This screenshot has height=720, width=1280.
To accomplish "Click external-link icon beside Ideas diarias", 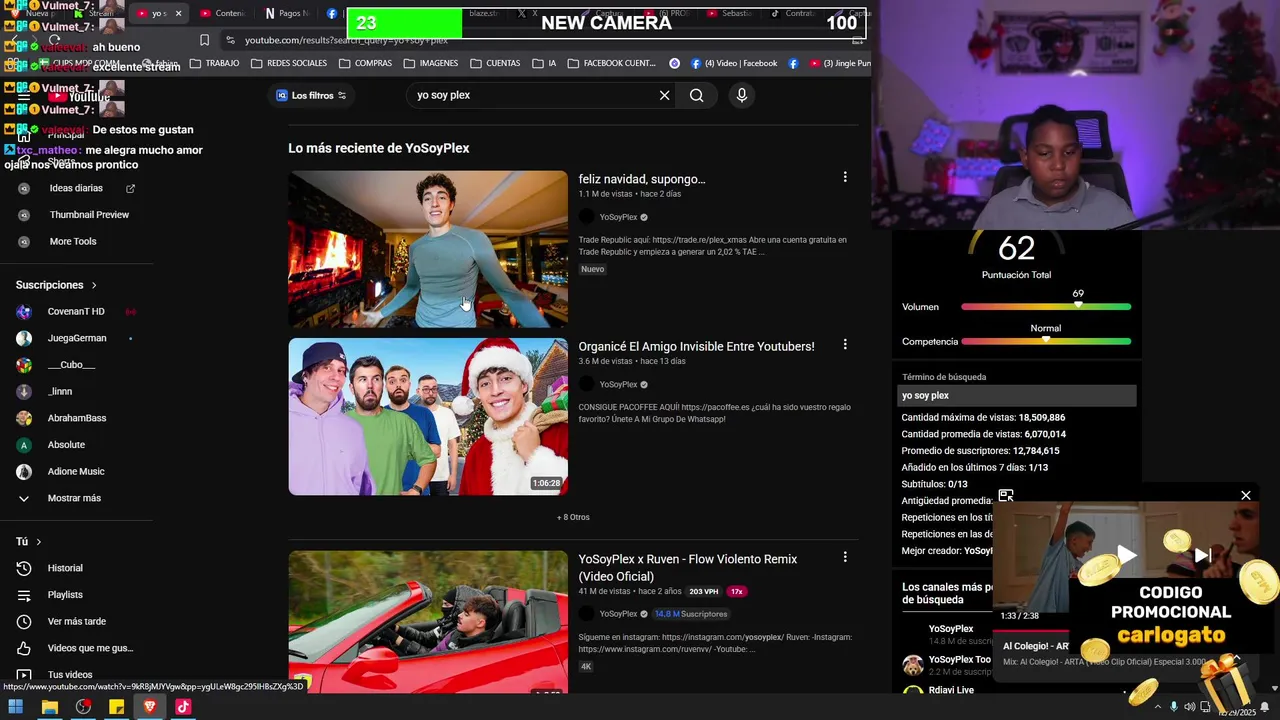I will tap(130, 188).
